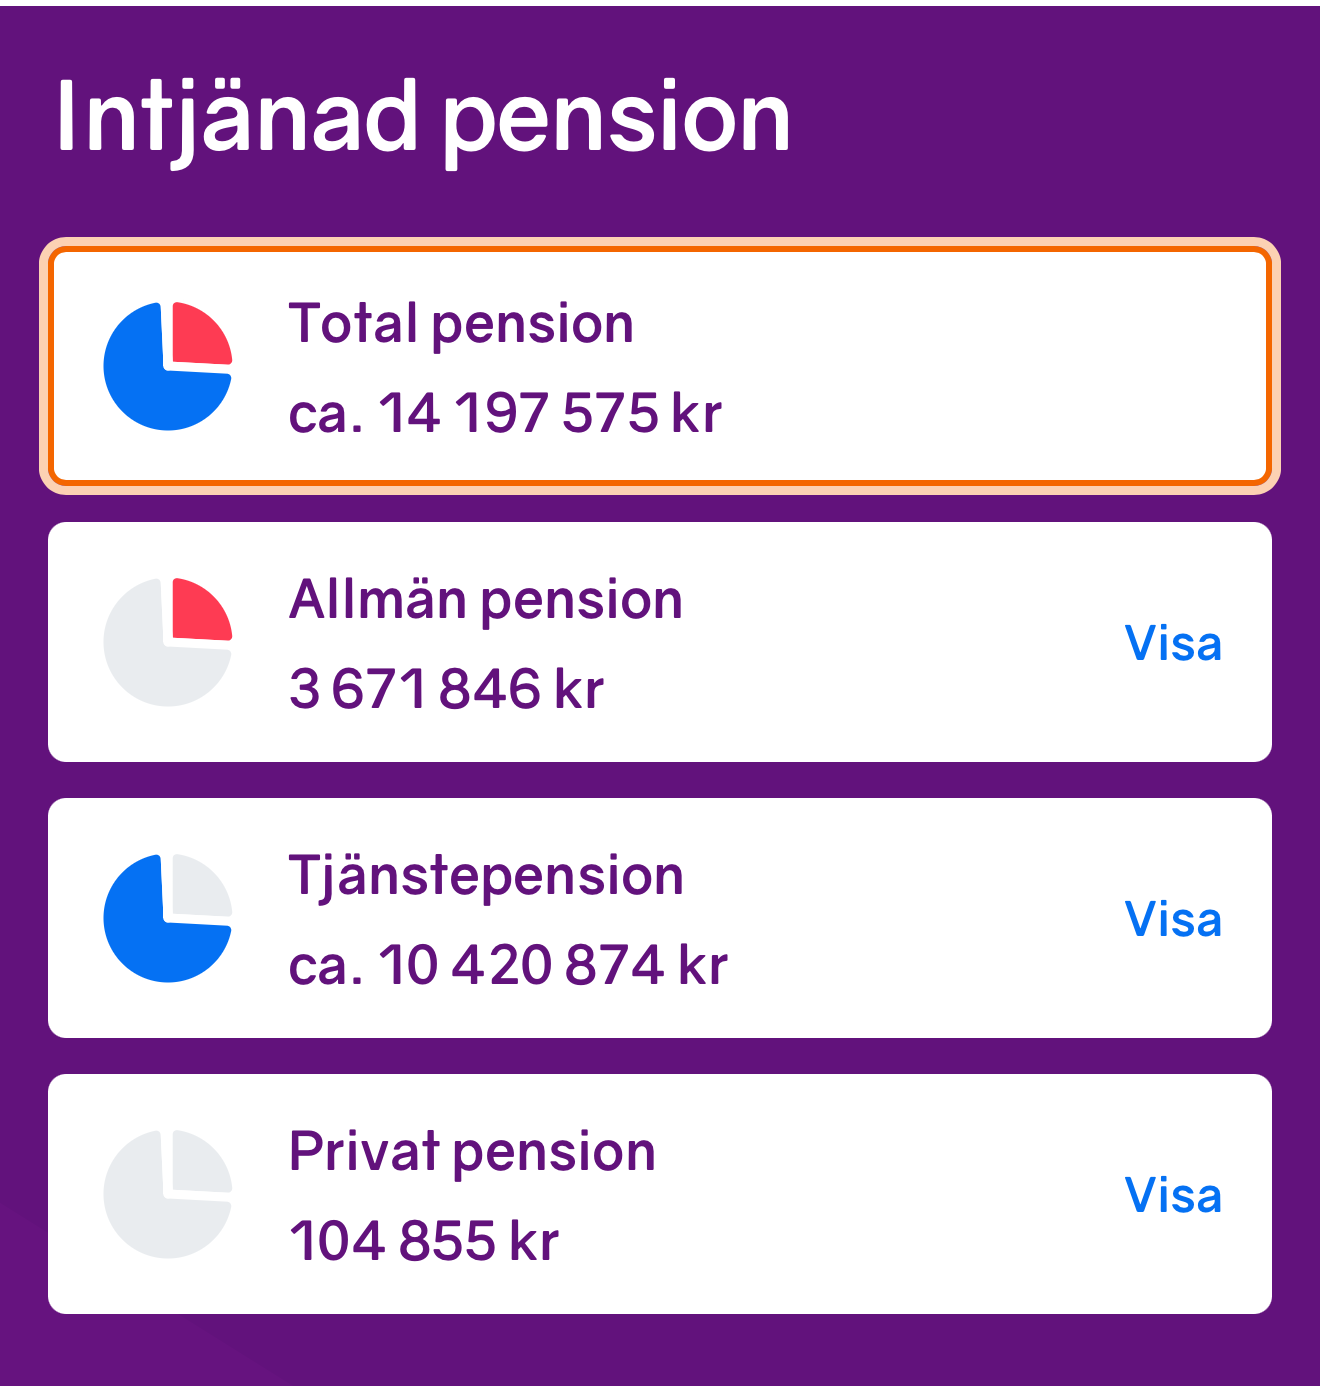Show details via Visa for Tjänstepension

[1172, 920]
